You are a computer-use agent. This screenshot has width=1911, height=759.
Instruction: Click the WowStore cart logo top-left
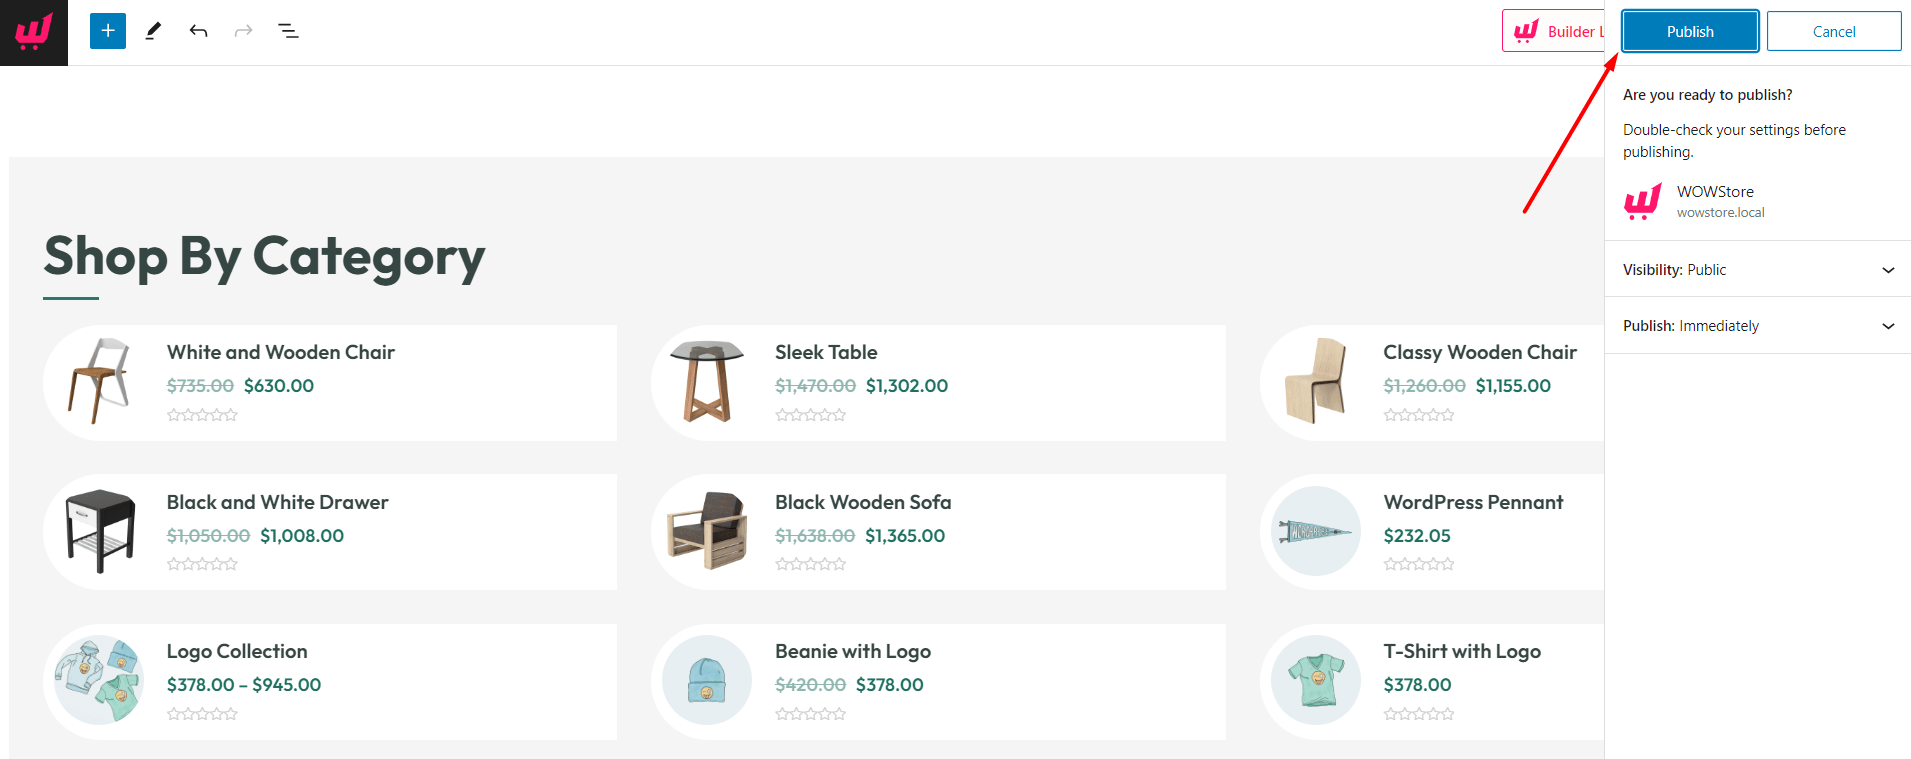[33, 31]
